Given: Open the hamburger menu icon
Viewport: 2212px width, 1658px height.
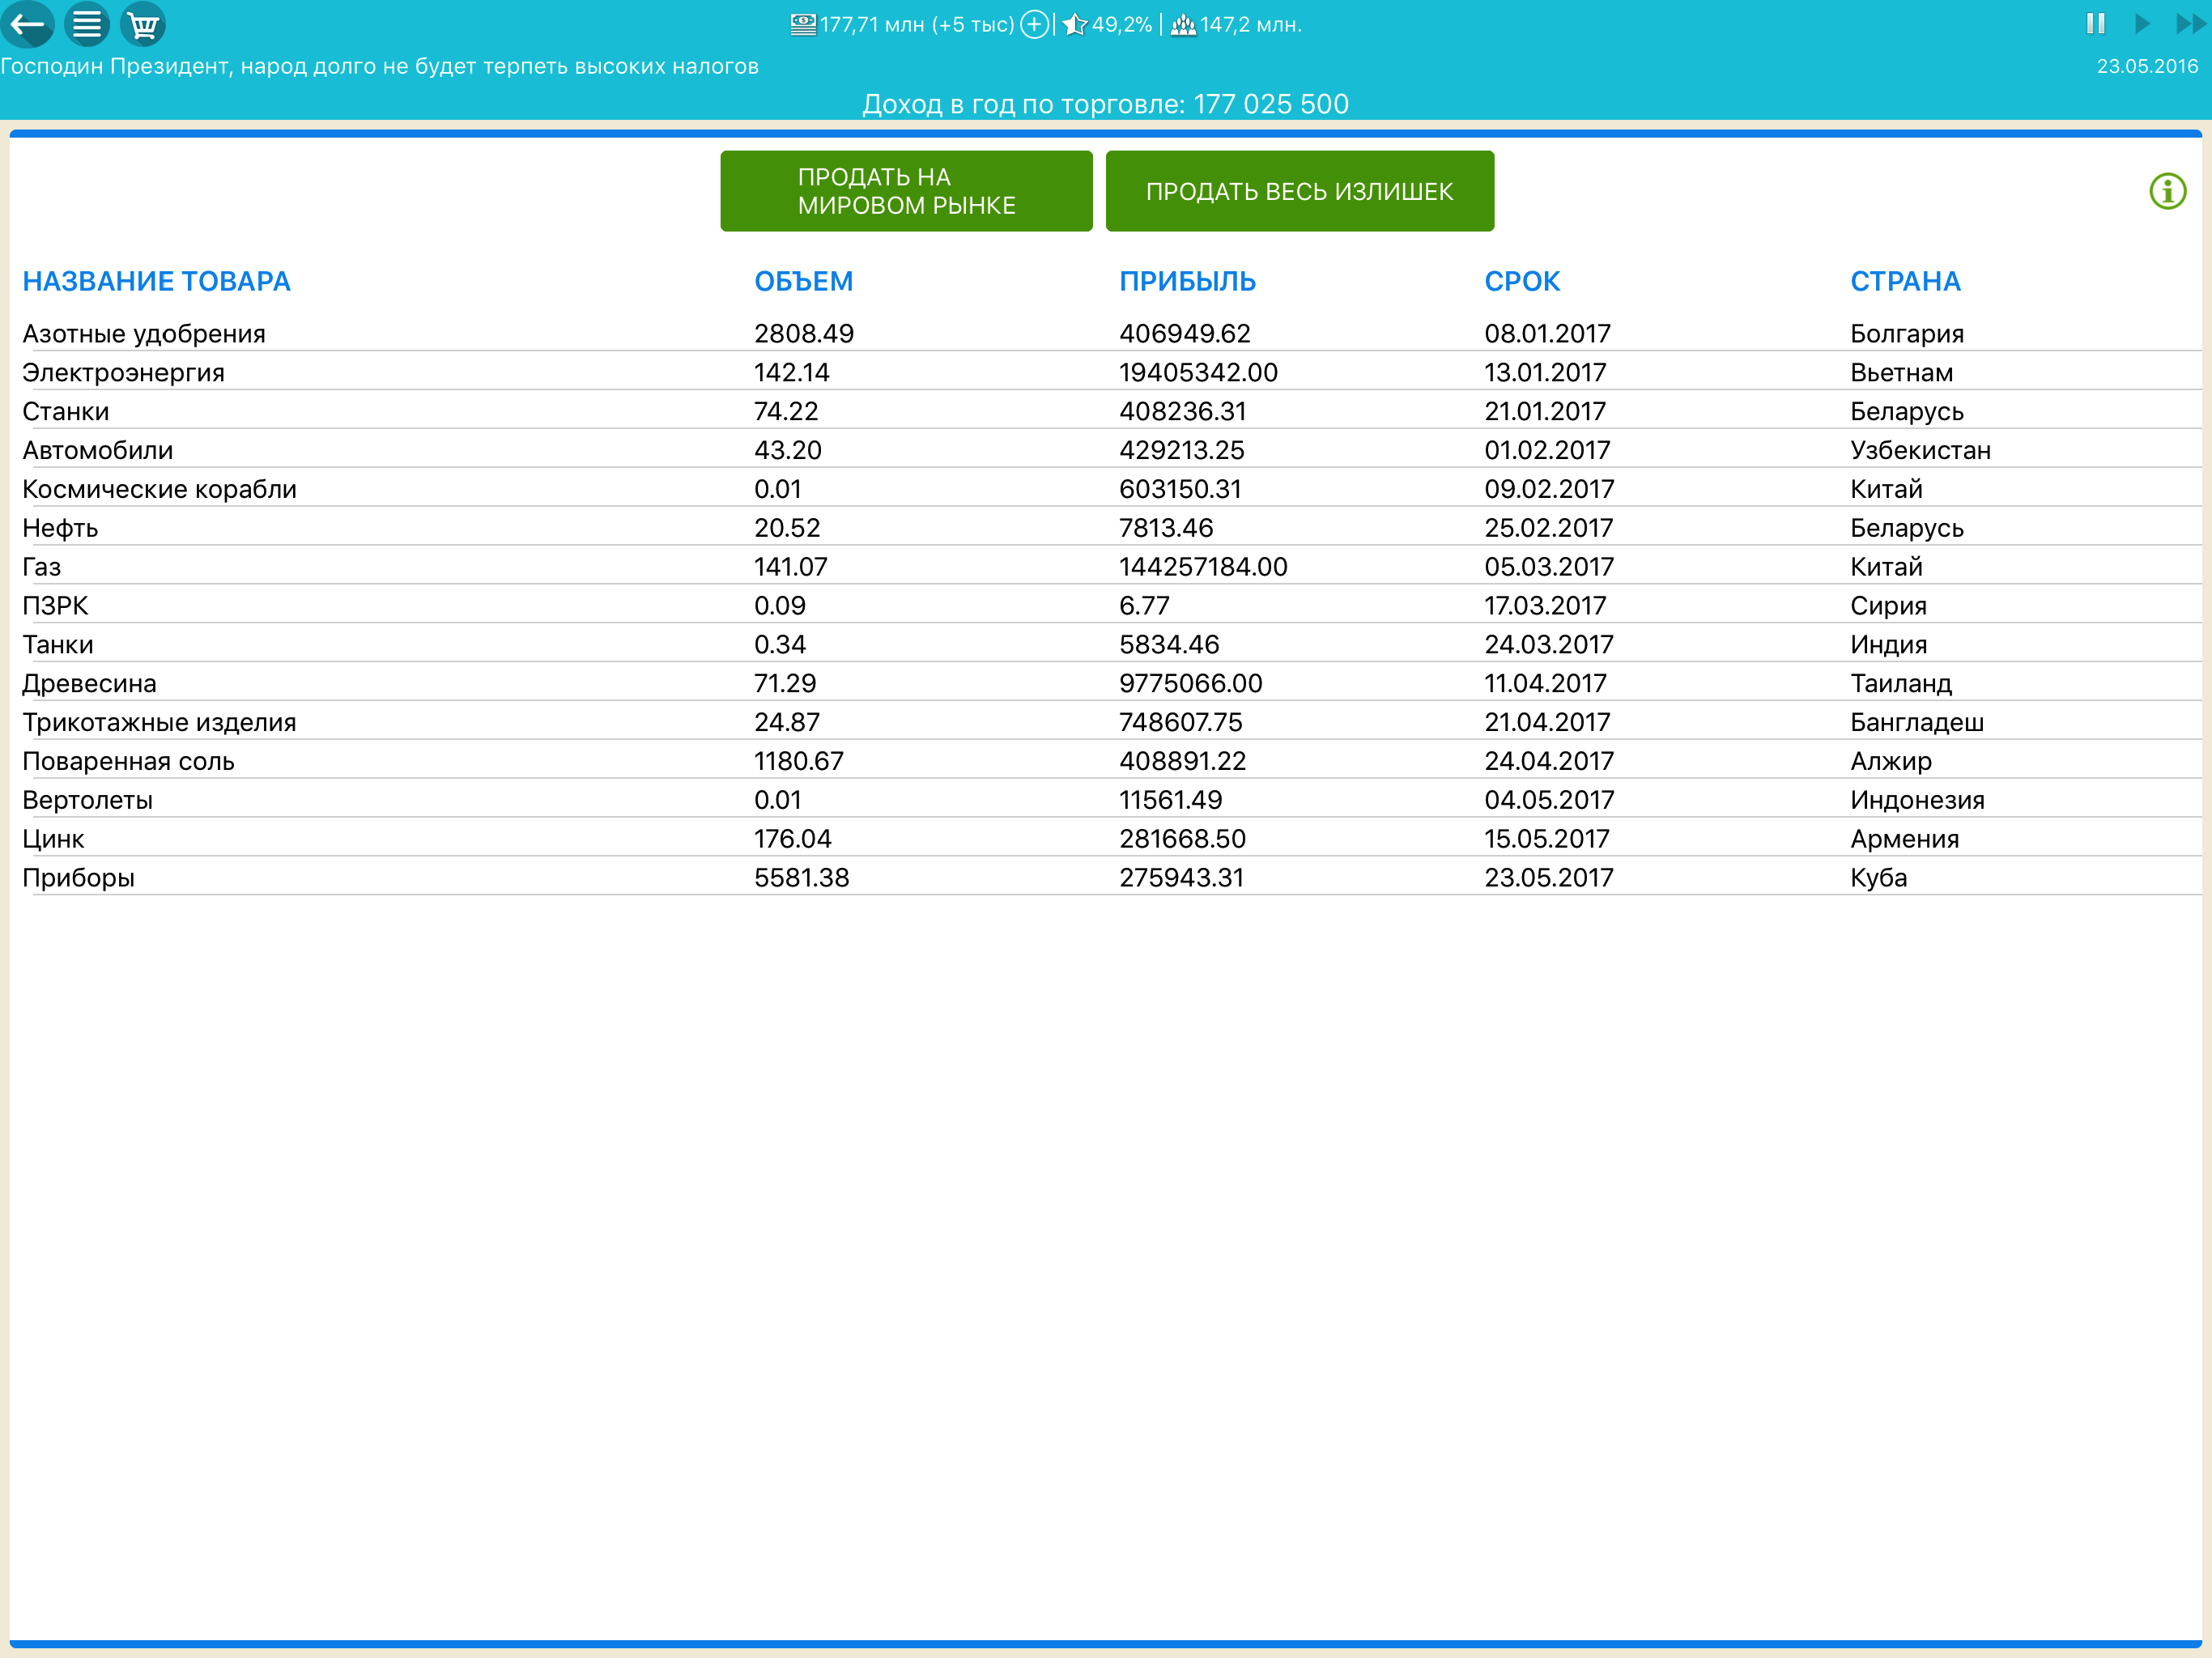Looking at the screenshot, I should click(x=87, y=24).
